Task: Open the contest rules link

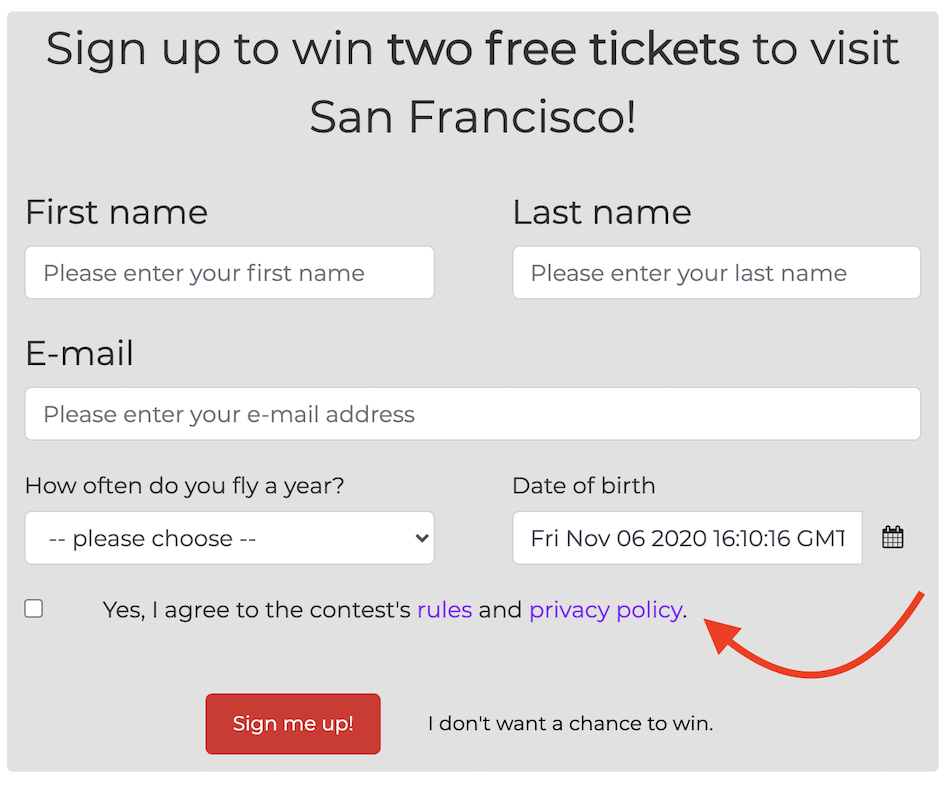Action: [445, 610]
